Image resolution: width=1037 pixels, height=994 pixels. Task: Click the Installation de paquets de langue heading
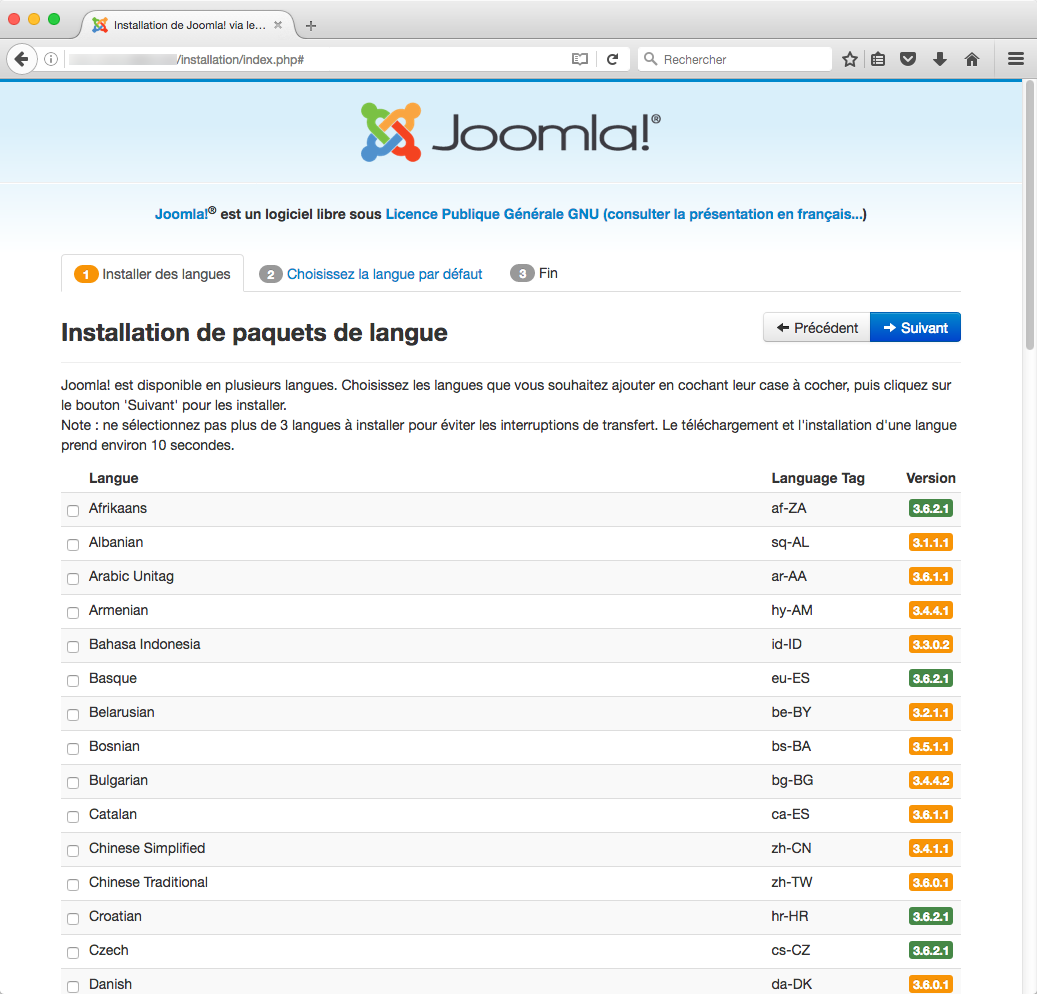255,332
